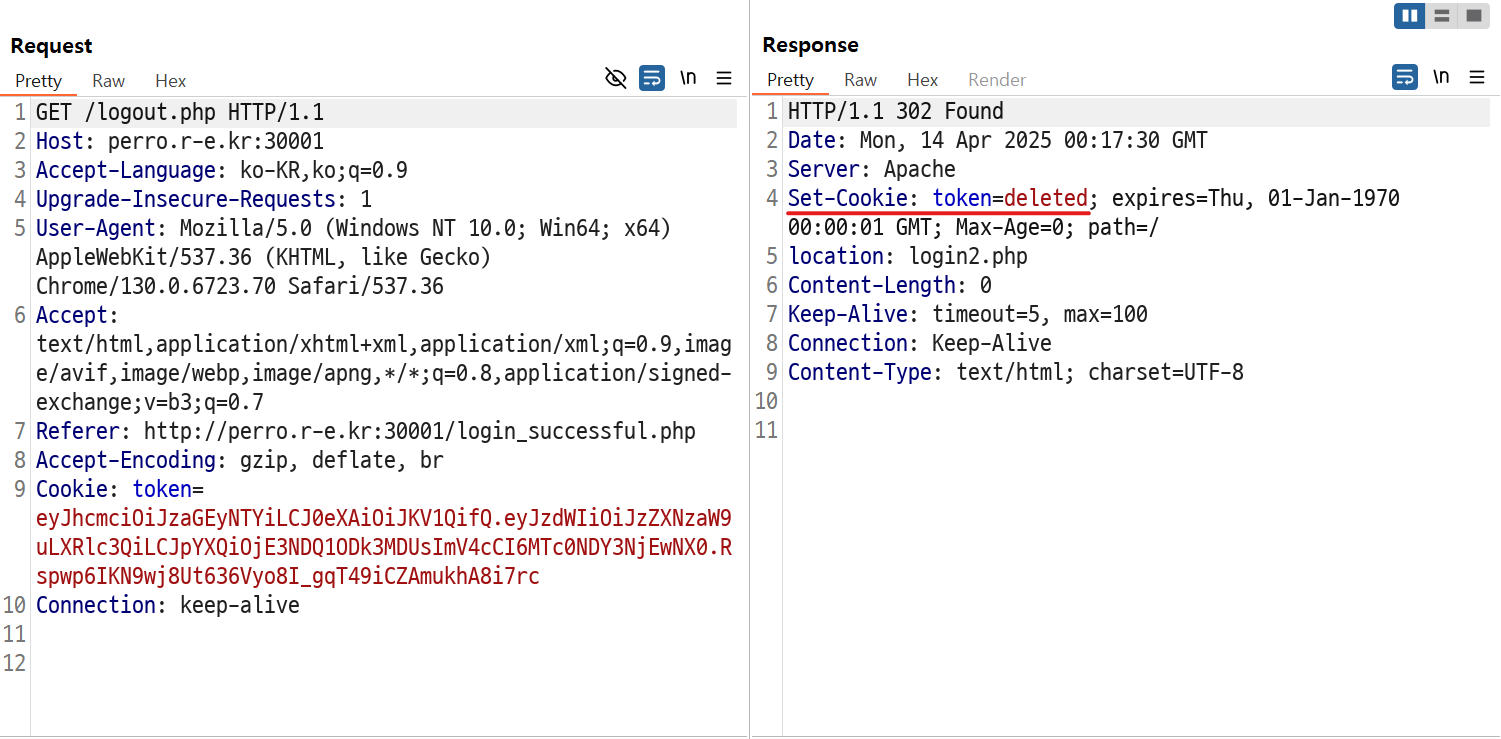Click empty line 12 in Request editor

pos(384,664)
